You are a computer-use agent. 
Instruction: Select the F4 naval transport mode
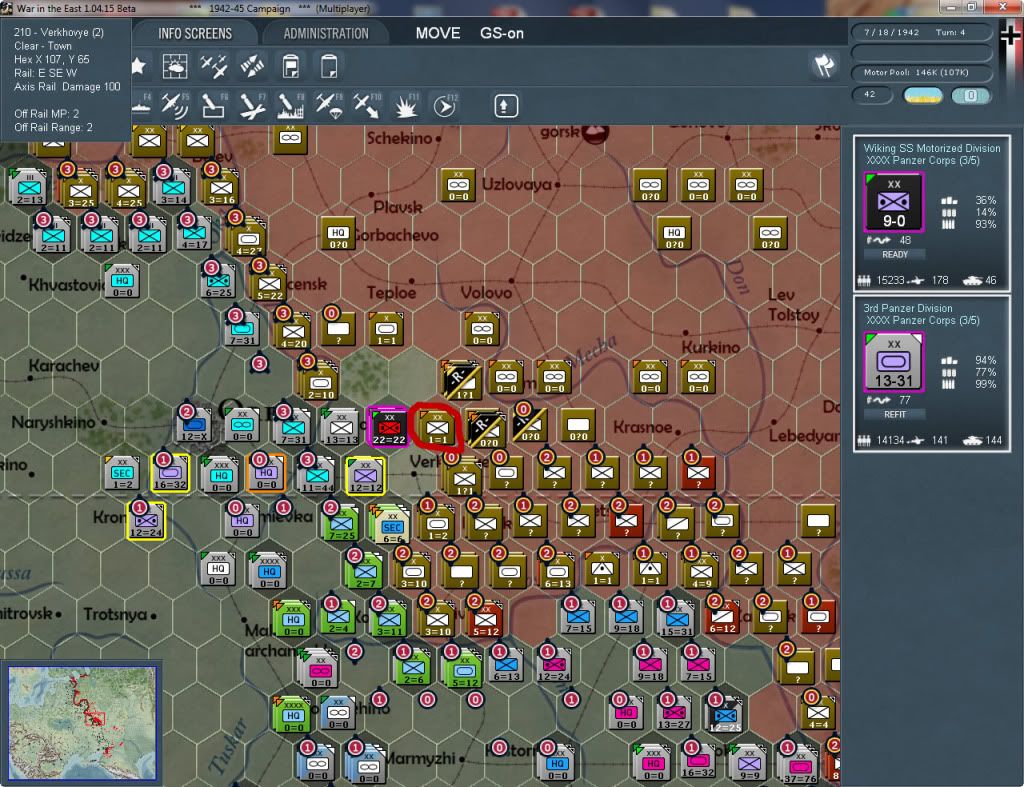click(x=141, y=106)
